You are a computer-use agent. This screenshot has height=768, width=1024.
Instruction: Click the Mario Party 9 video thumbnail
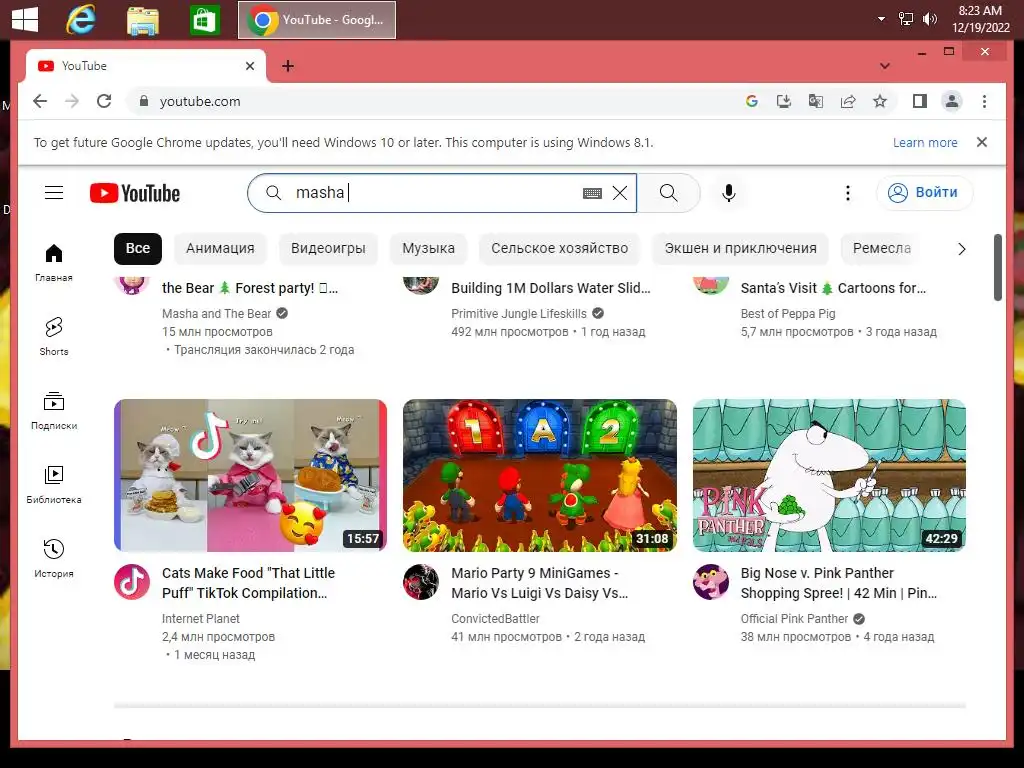tap(539, 475)
